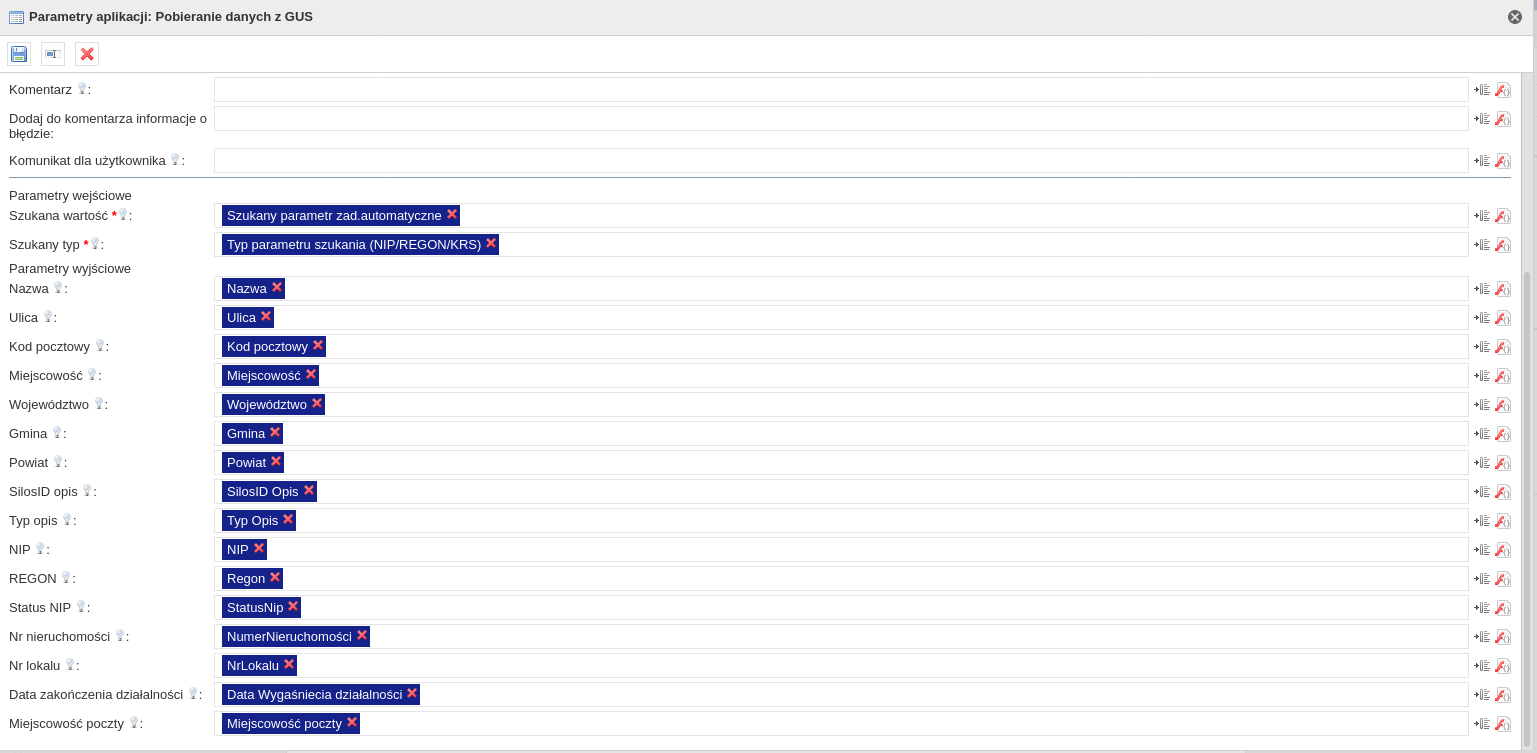
Task: Open function editor icon for REGON row
Action: [1502, 579]
